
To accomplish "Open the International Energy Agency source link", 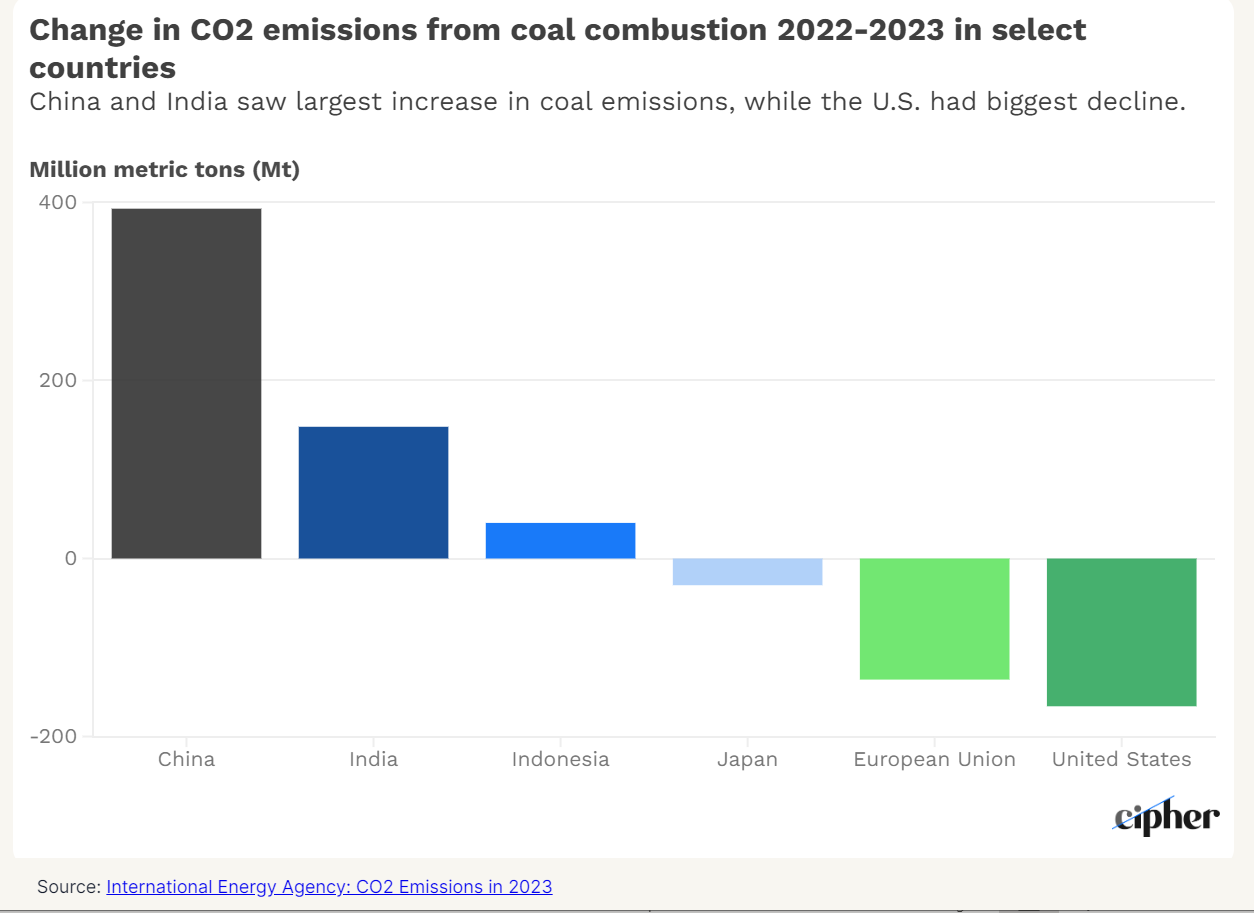I will coord(329,887).
